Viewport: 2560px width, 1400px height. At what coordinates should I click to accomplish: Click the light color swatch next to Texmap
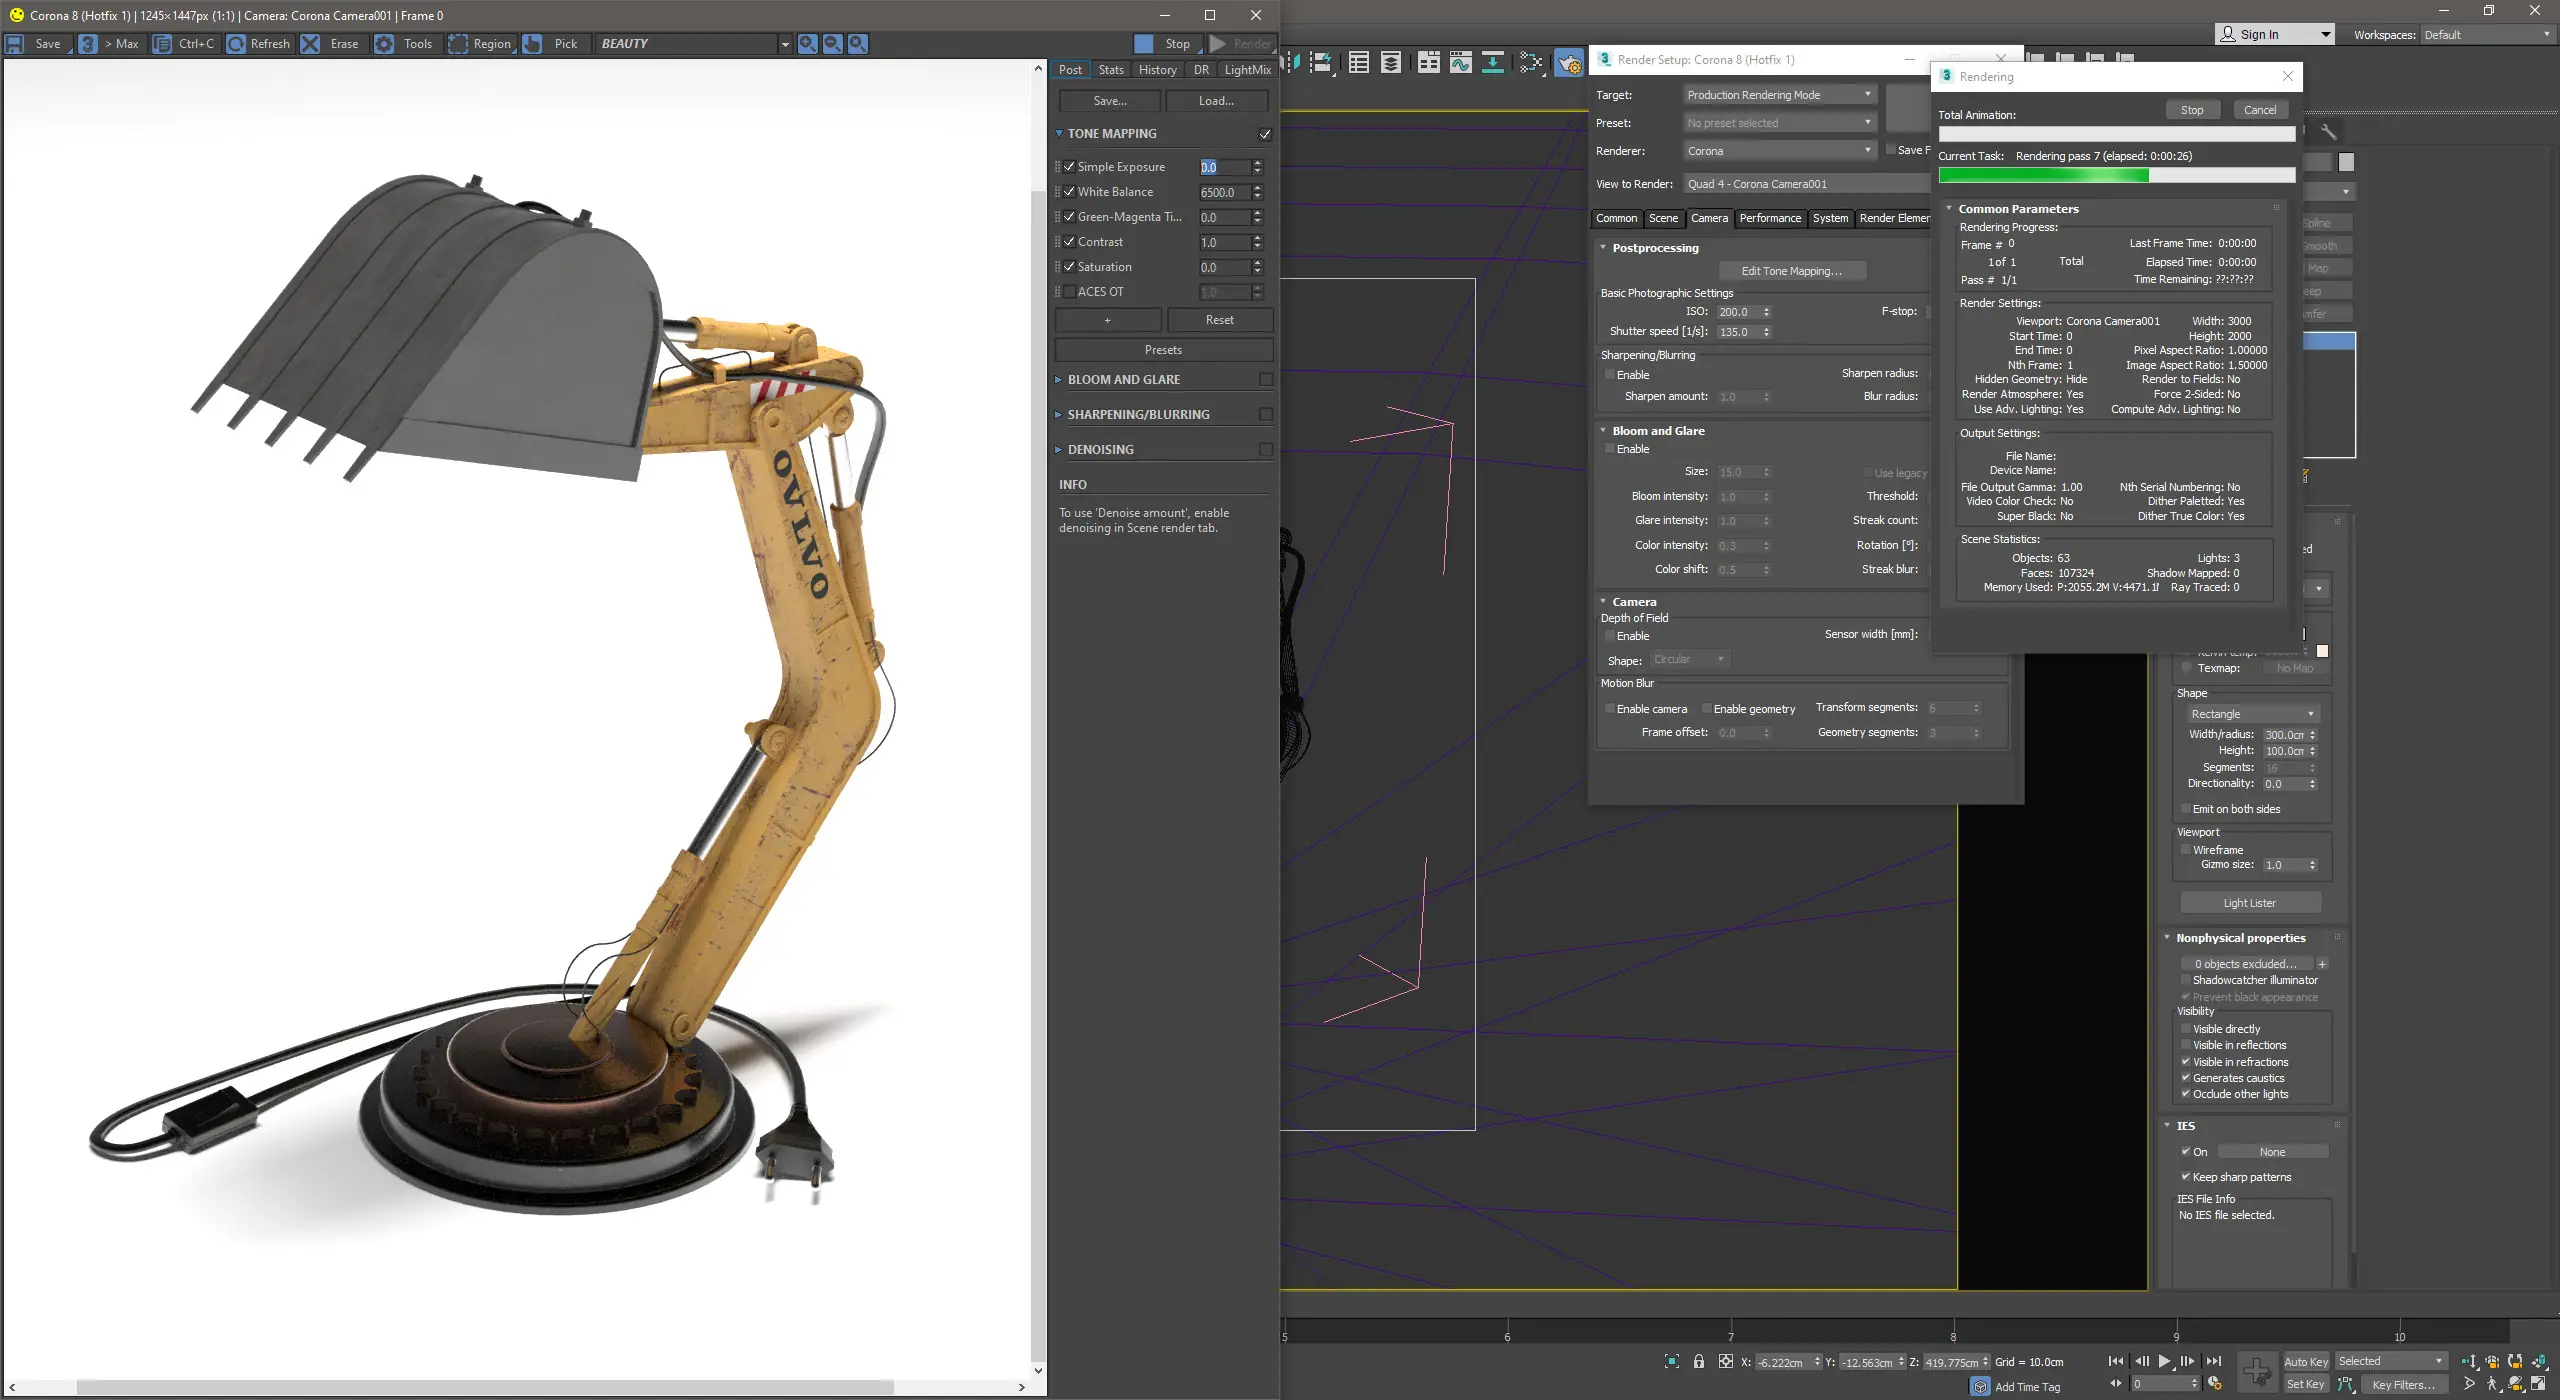[x=2322, y=652]
